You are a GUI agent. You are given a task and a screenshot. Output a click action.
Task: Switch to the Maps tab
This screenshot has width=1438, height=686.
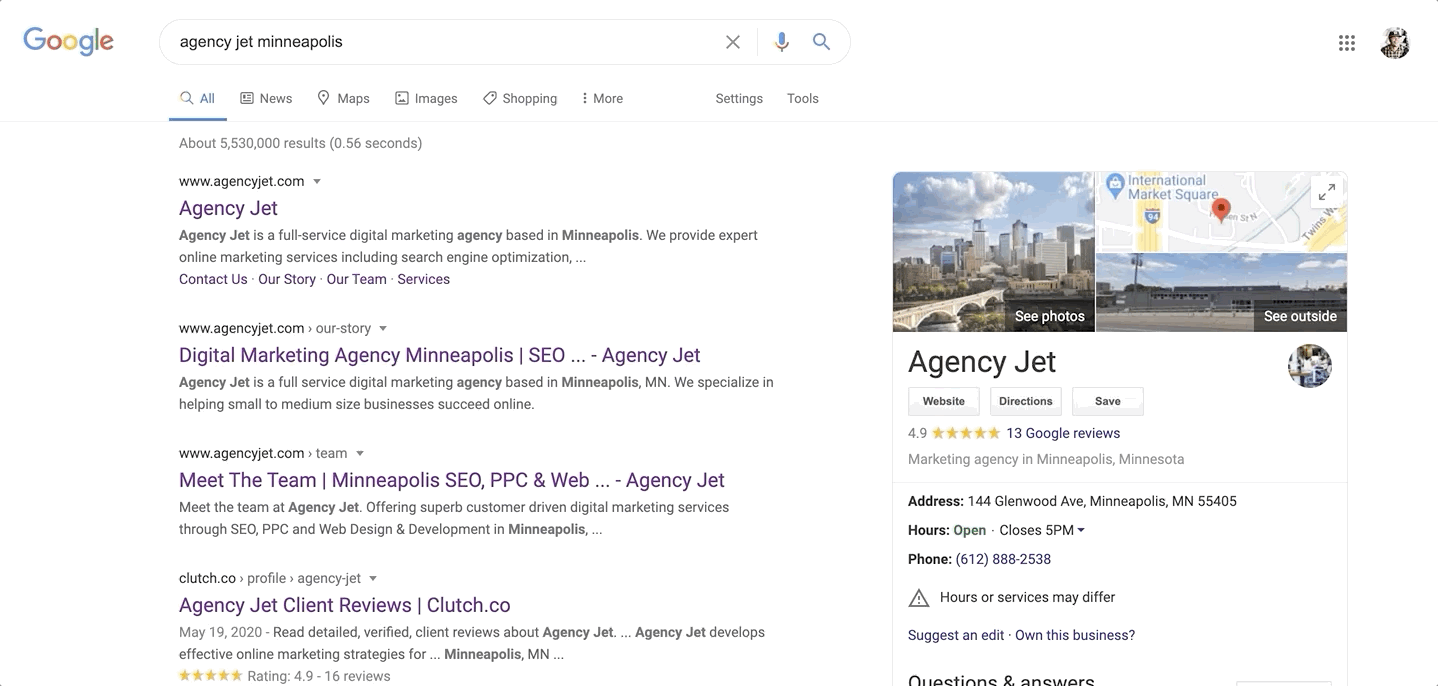point(343,98)
